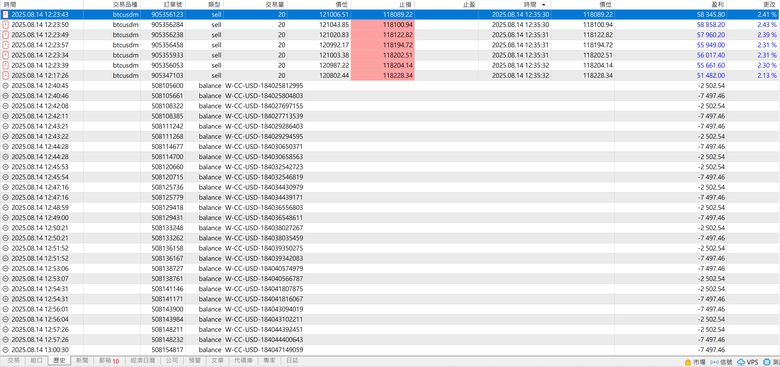The width and height of the screenshot is (780, 367).
Task: Click sell icon of order 905356238
Action: tap(5, 35)
